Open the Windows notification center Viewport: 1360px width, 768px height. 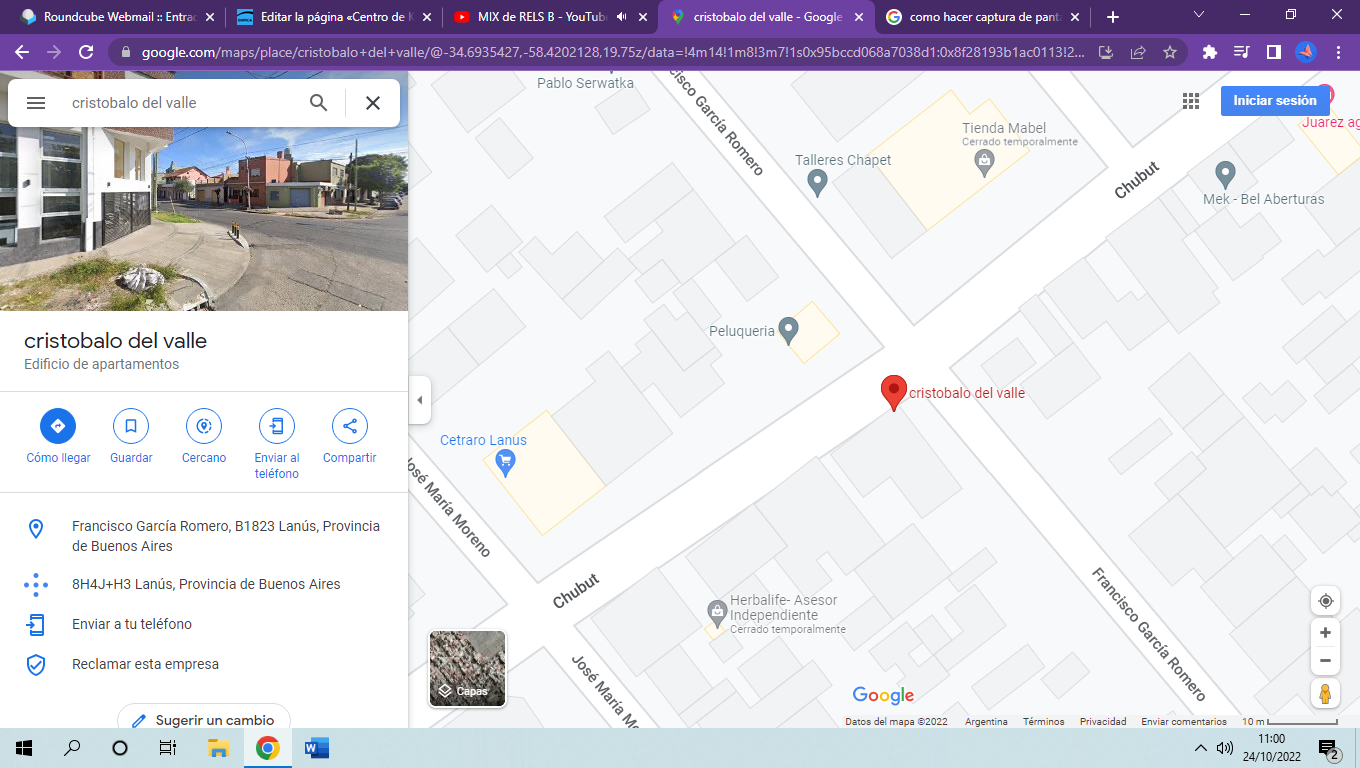click(x=1329, y=749)
